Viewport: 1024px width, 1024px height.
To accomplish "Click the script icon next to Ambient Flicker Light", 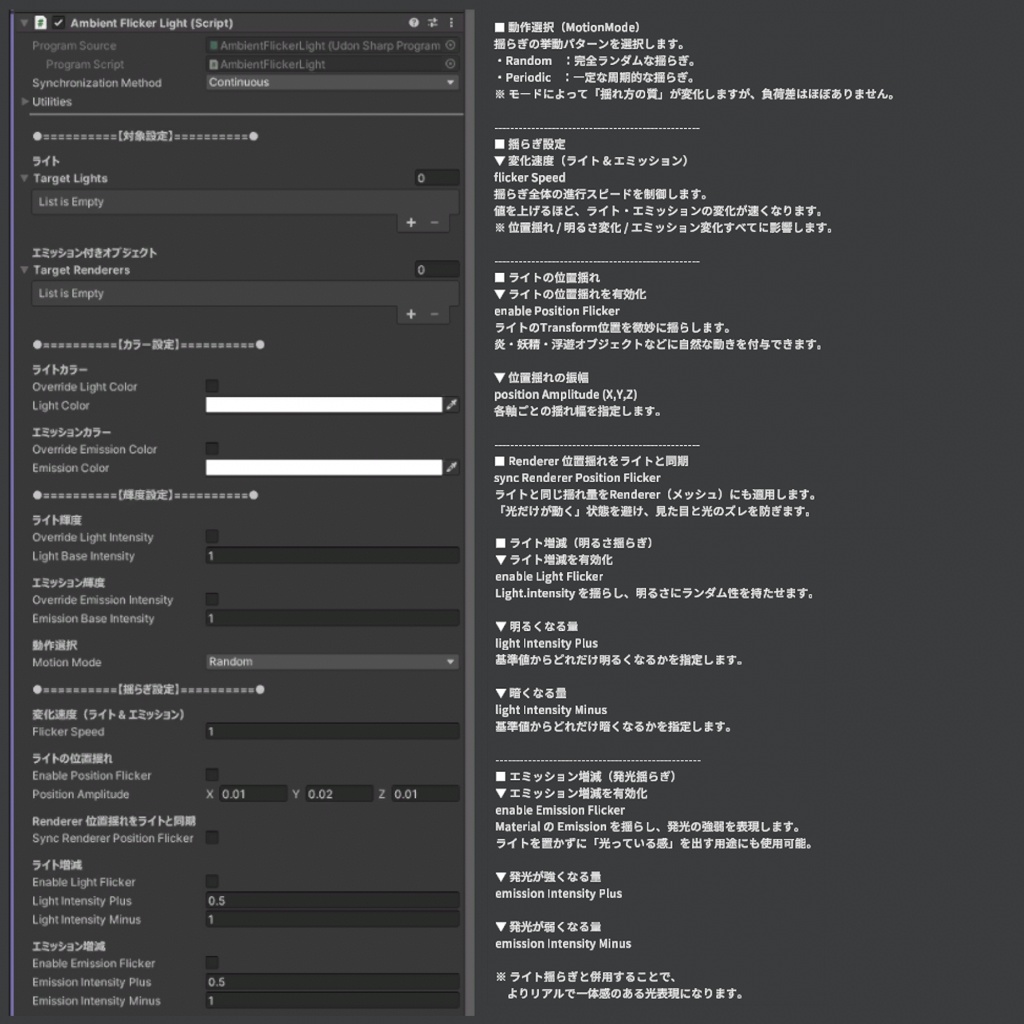I will click(40, 22).
